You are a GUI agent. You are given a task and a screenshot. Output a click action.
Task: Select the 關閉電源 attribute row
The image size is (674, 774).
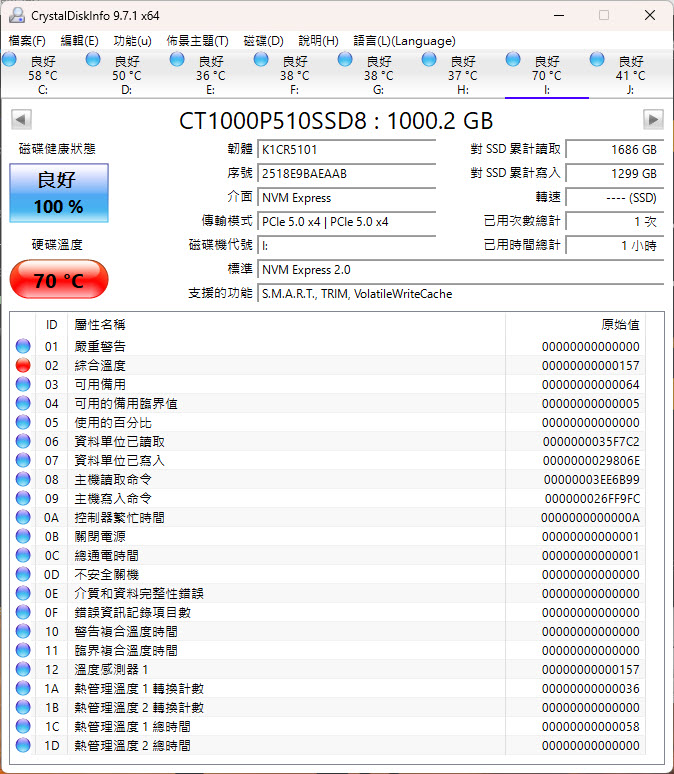pyautogui.click(x=328, y=536)
